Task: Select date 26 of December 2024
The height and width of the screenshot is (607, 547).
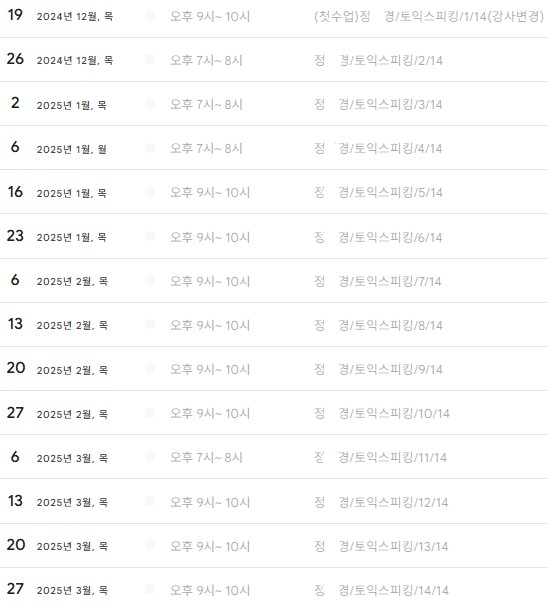Action: (15, 59)
